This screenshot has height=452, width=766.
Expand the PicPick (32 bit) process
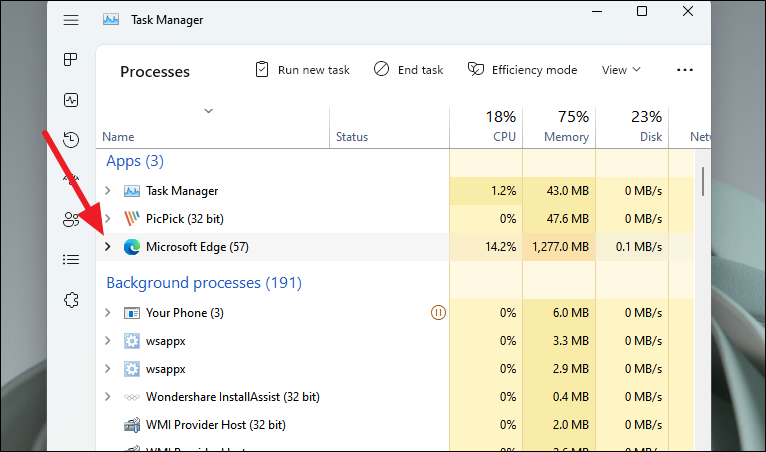108,219
